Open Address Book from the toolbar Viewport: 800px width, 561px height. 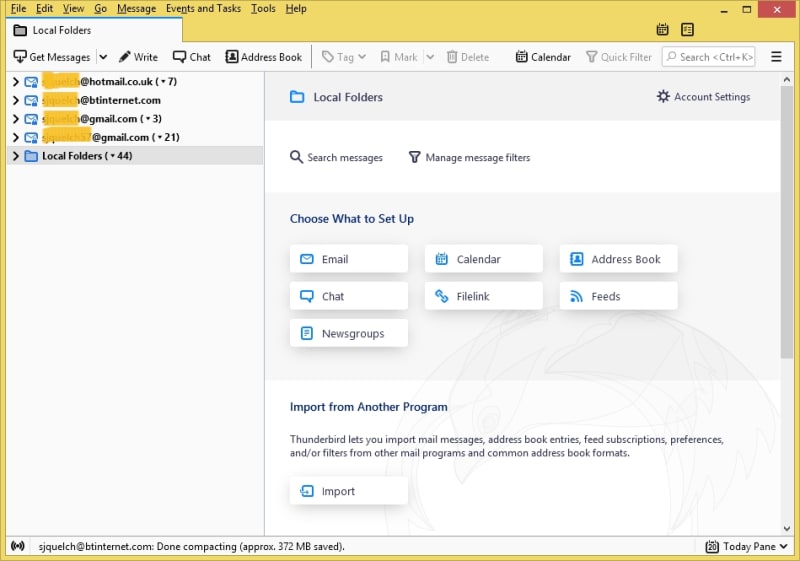pos(264,57)
